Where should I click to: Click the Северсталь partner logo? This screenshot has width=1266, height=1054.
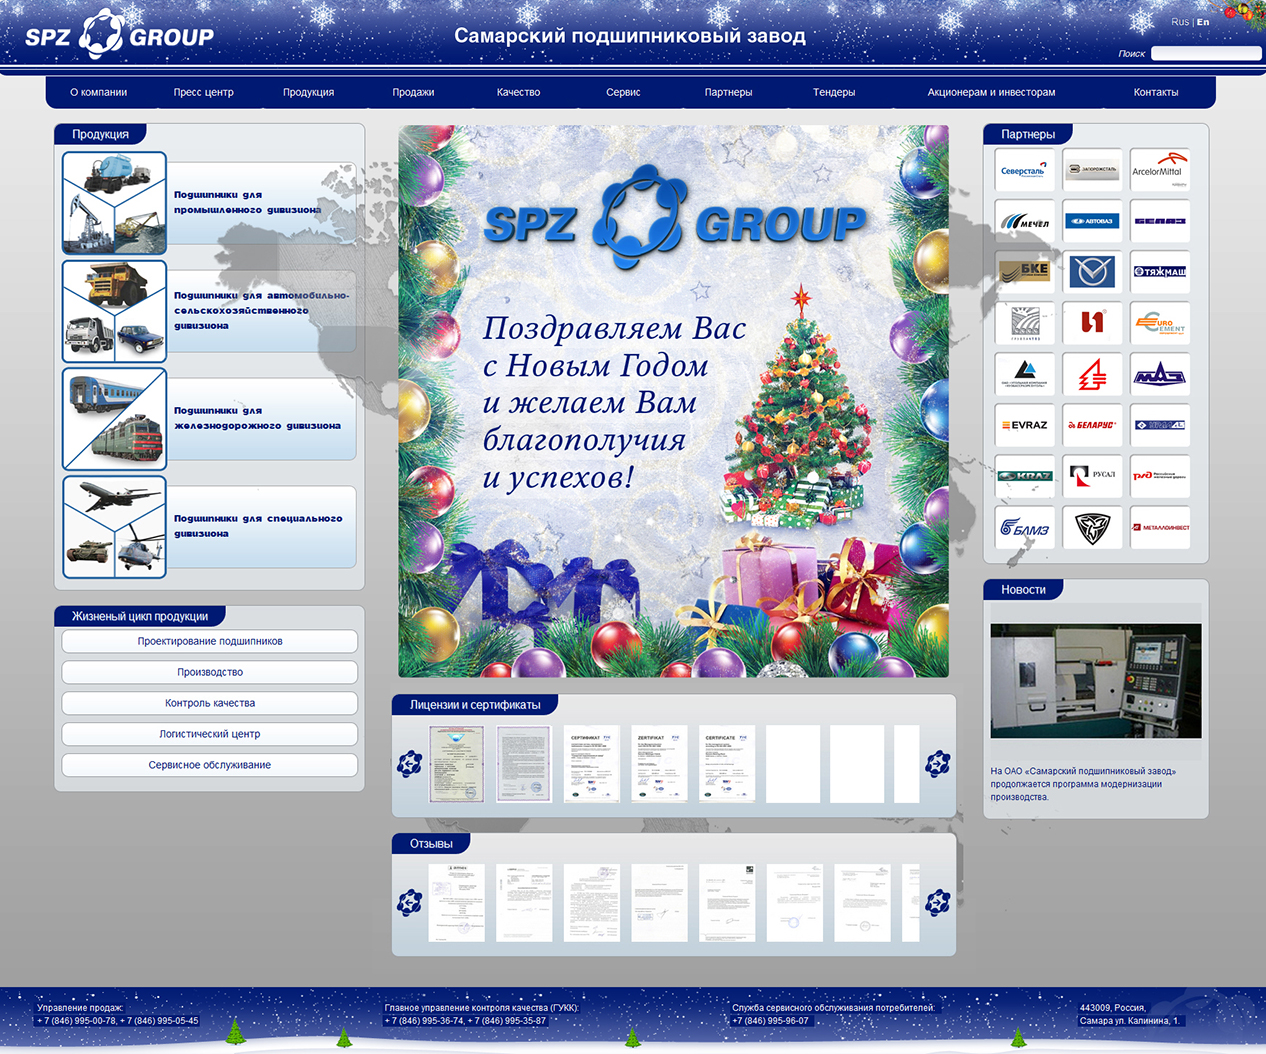click(1024, 170)
